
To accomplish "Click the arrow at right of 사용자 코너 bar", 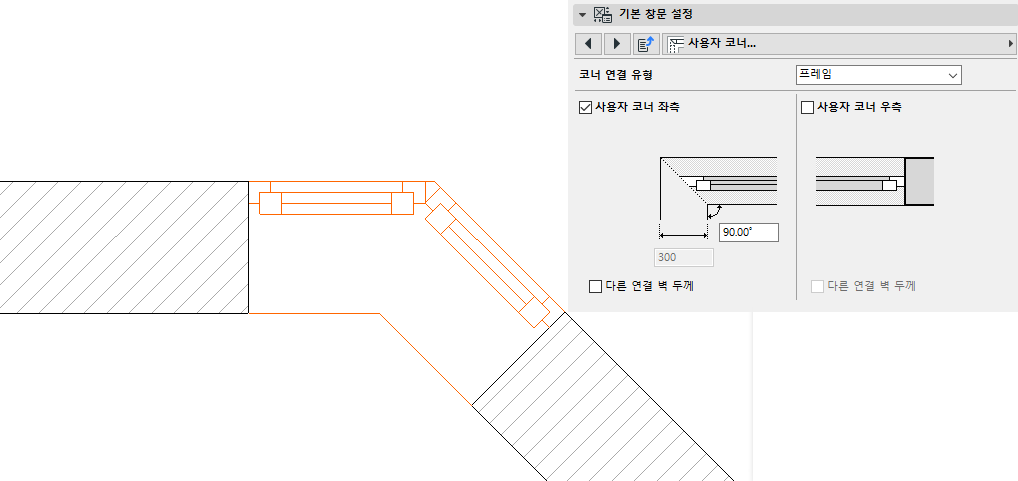I will [1010, 43].
